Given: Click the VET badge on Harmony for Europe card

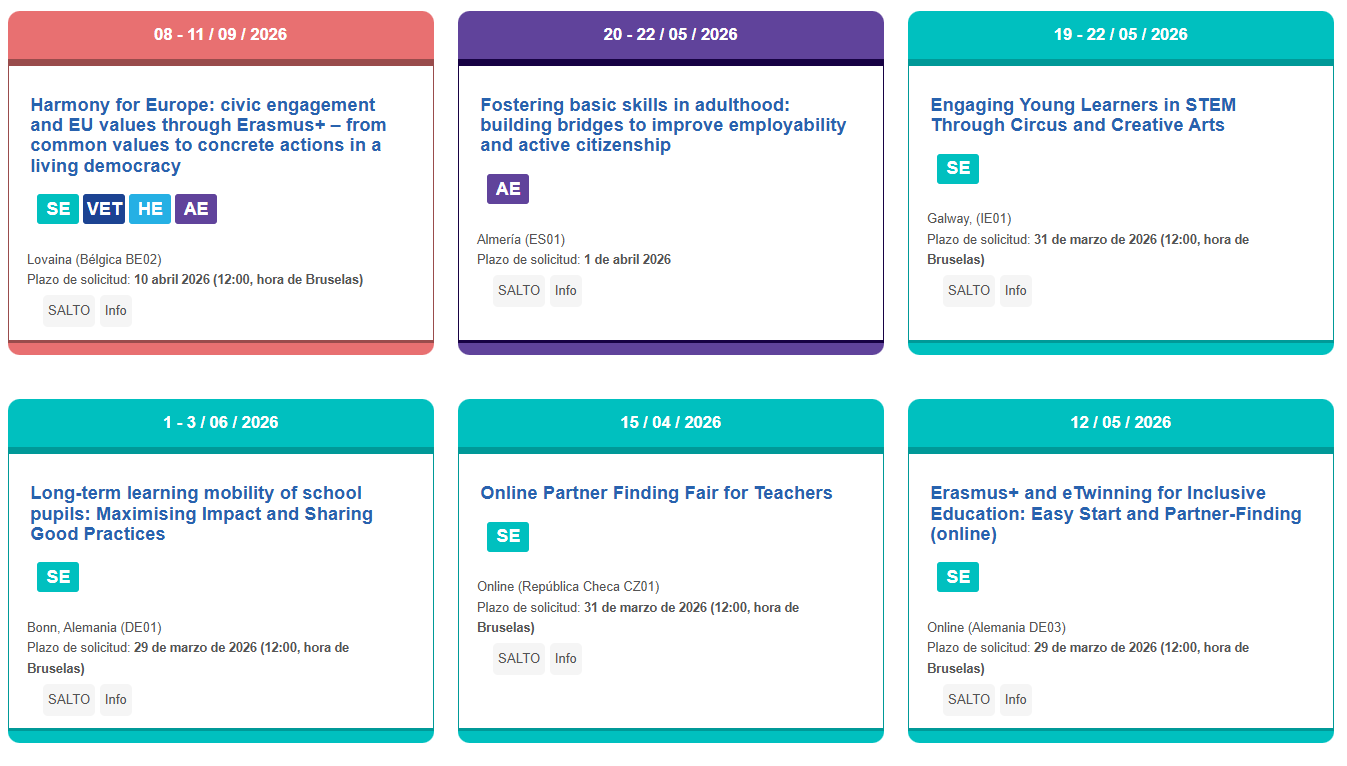Looking at the screenshot, I should 104,209.
